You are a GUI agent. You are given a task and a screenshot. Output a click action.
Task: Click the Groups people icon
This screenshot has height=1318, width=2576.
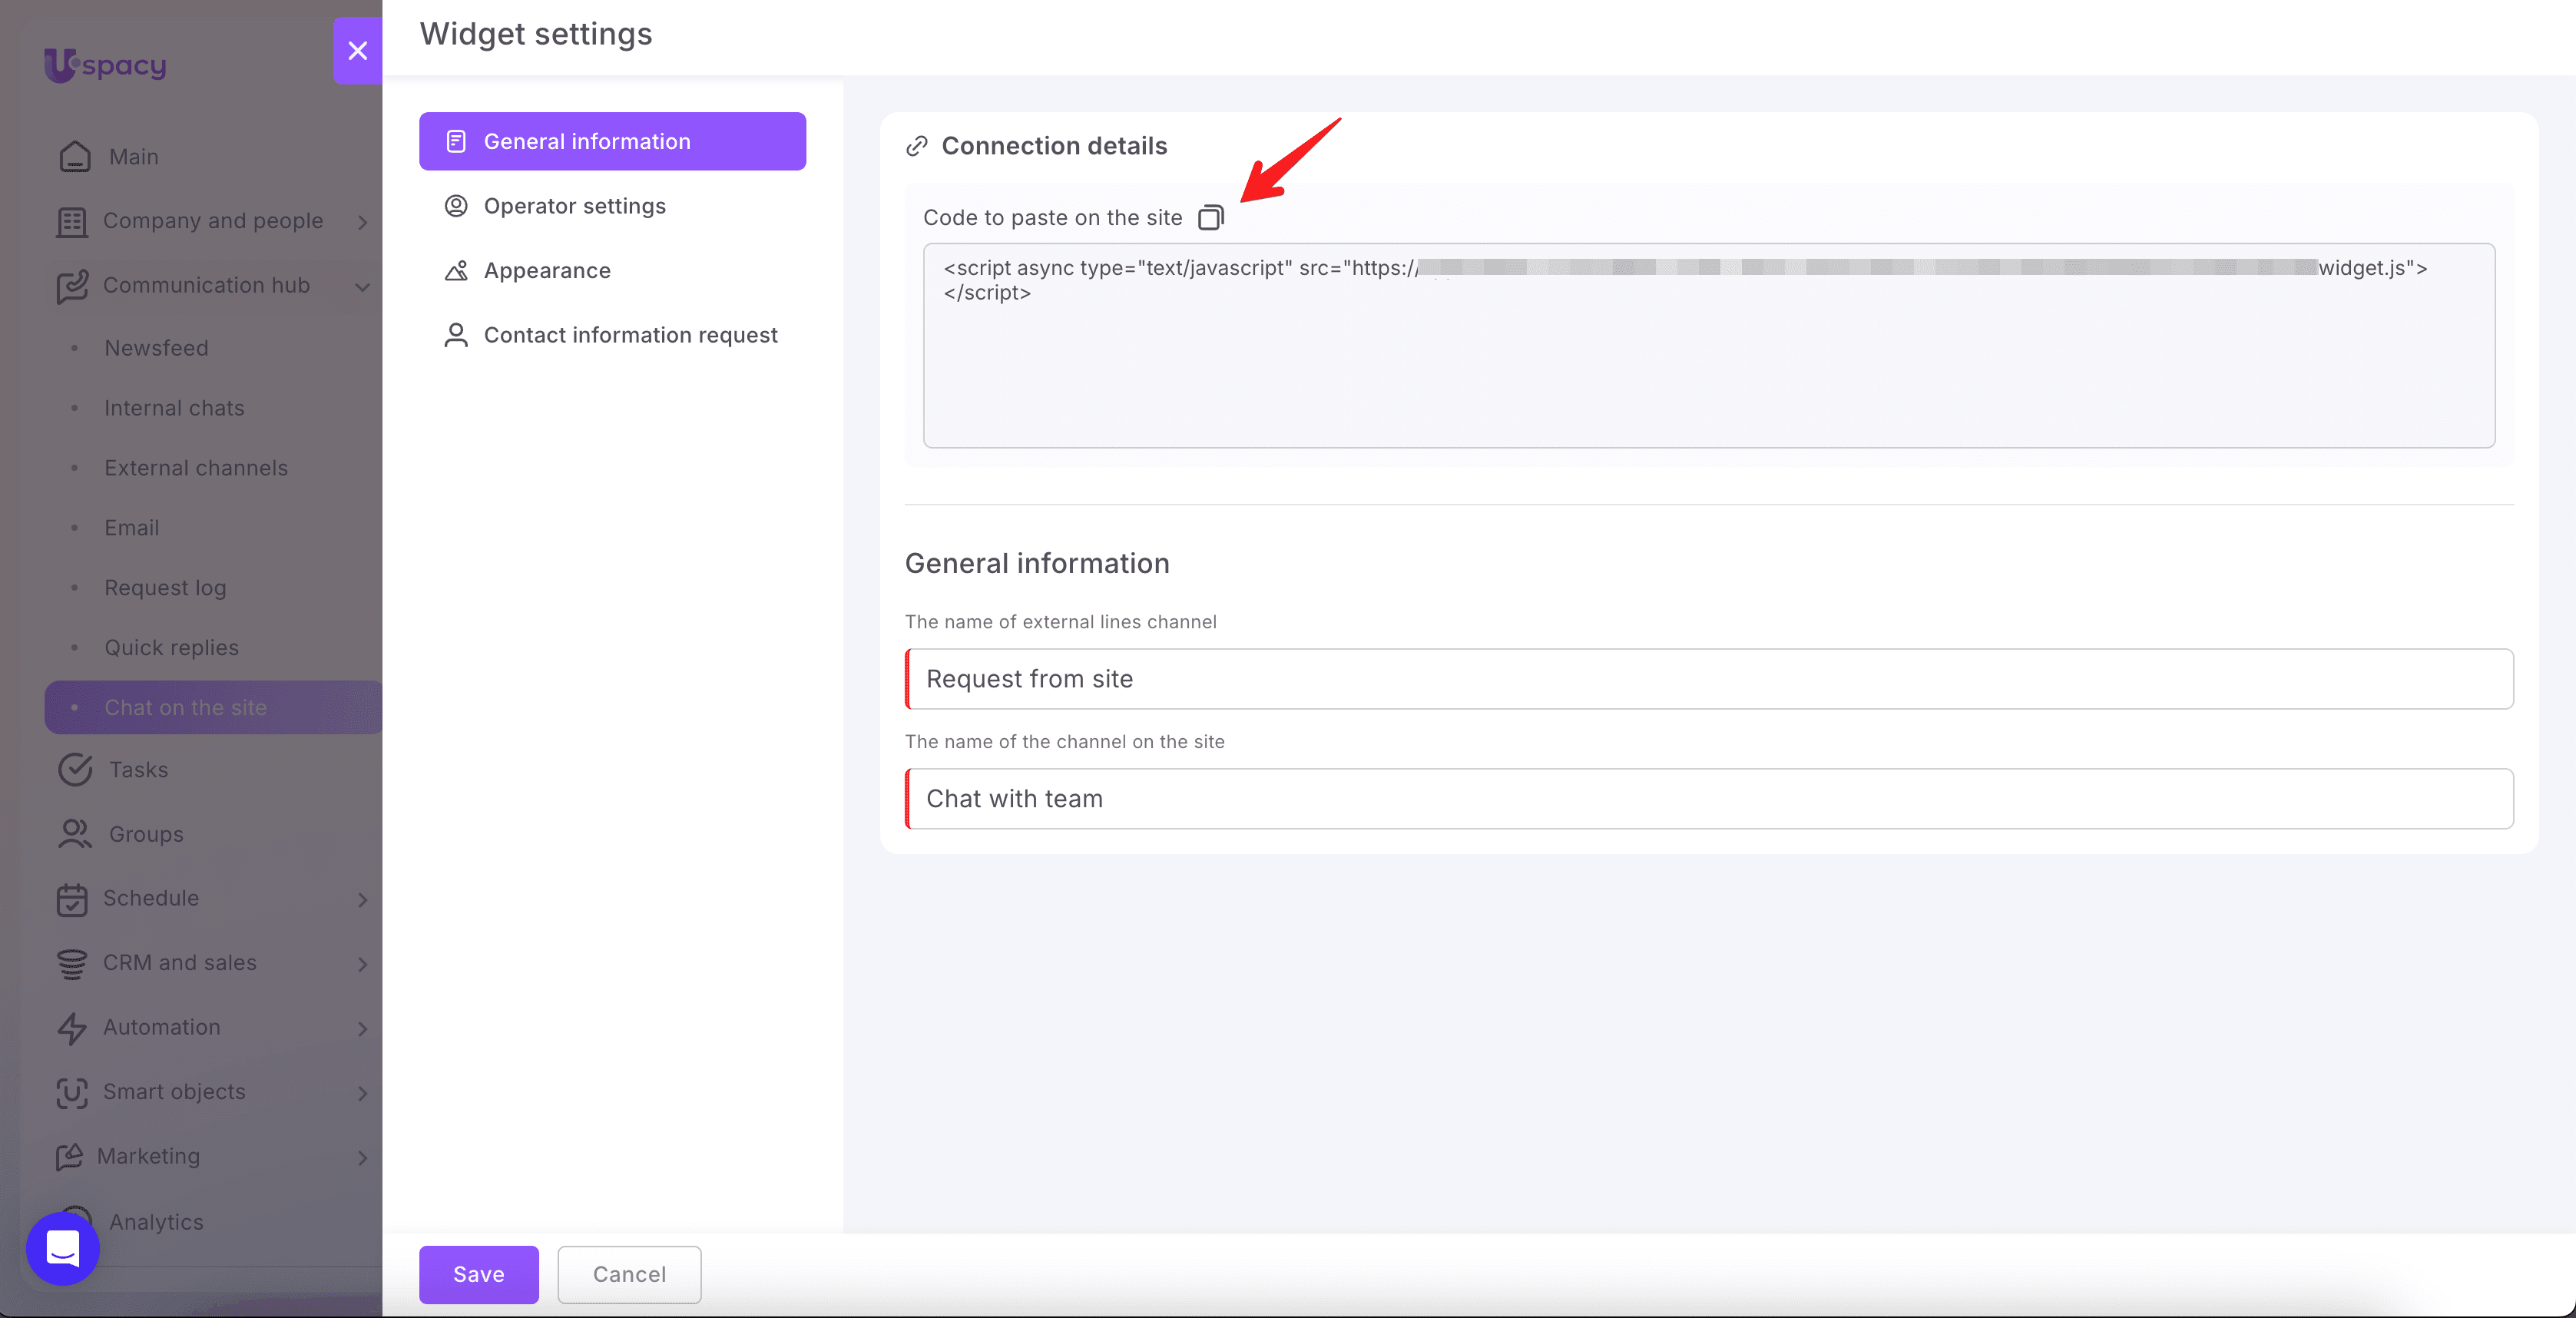tap(75, 834)
